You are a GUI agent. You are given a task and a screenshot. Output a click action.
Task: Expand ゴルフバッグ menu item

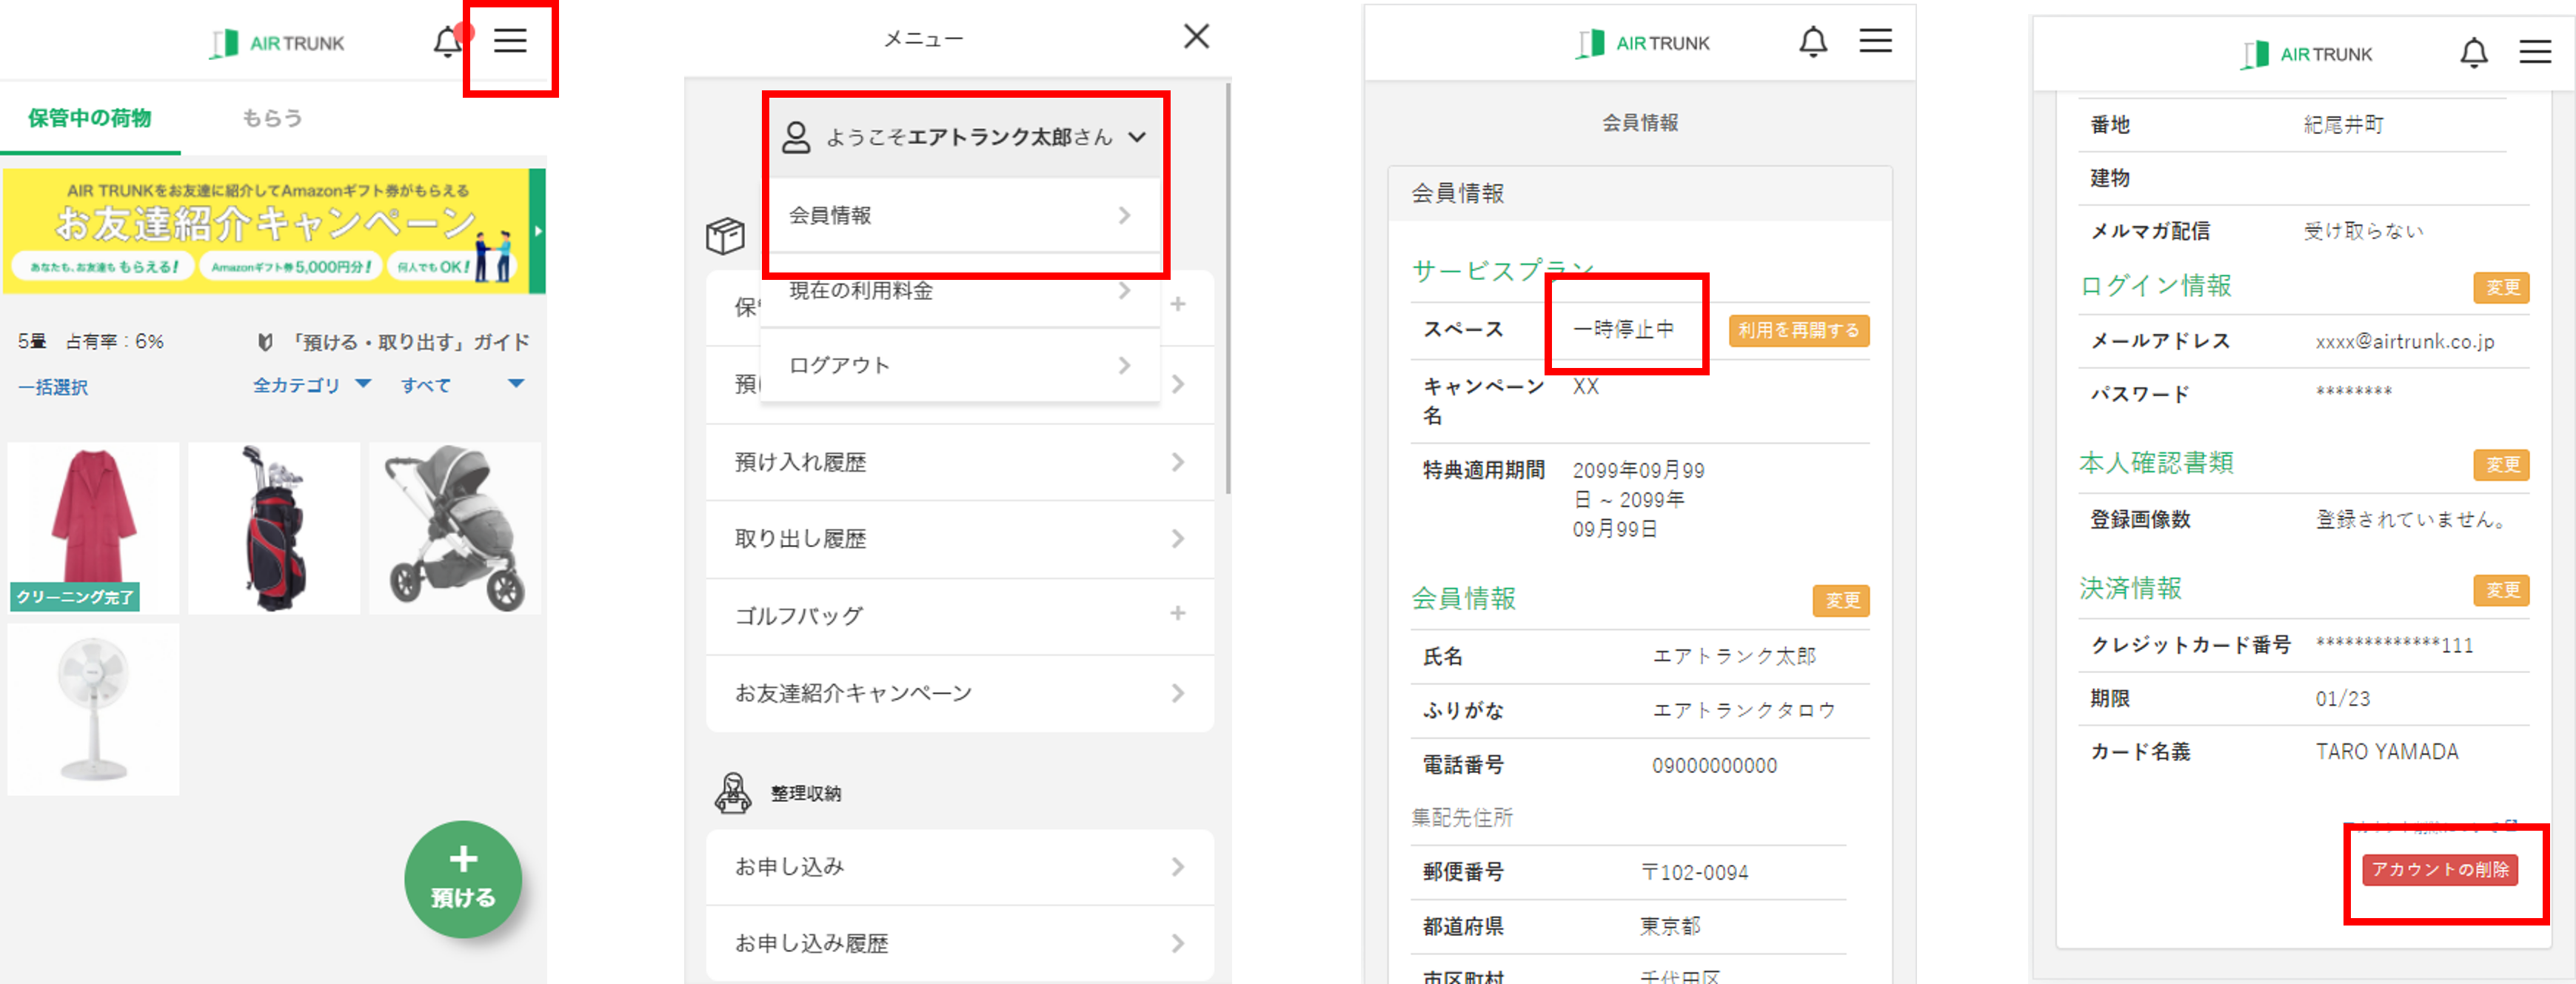pyautogui.click(x=1177, y=614)
